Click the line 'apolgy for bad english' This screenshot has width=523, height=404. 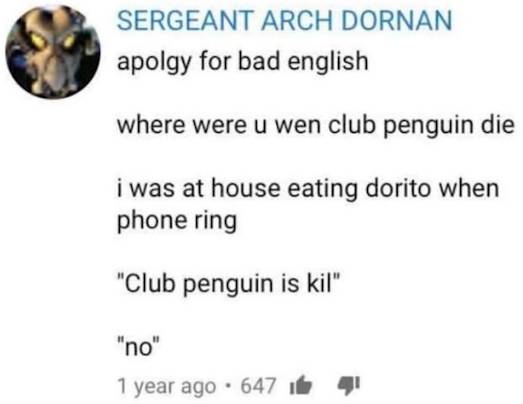click(242, 62)
